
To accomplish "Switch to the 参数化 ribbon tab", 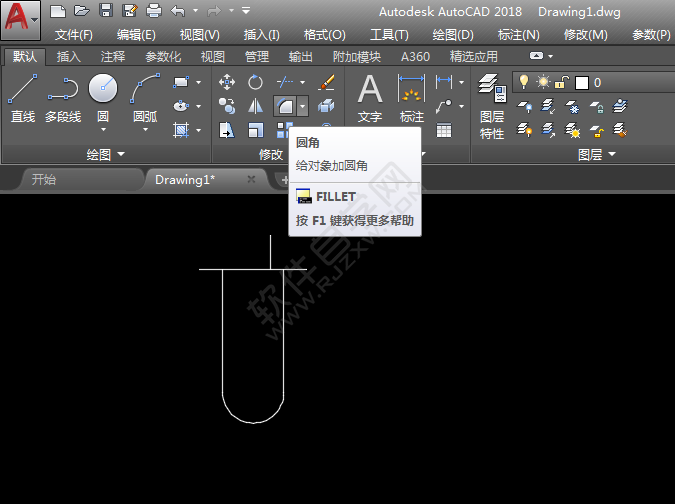I will tap(163, 56).
